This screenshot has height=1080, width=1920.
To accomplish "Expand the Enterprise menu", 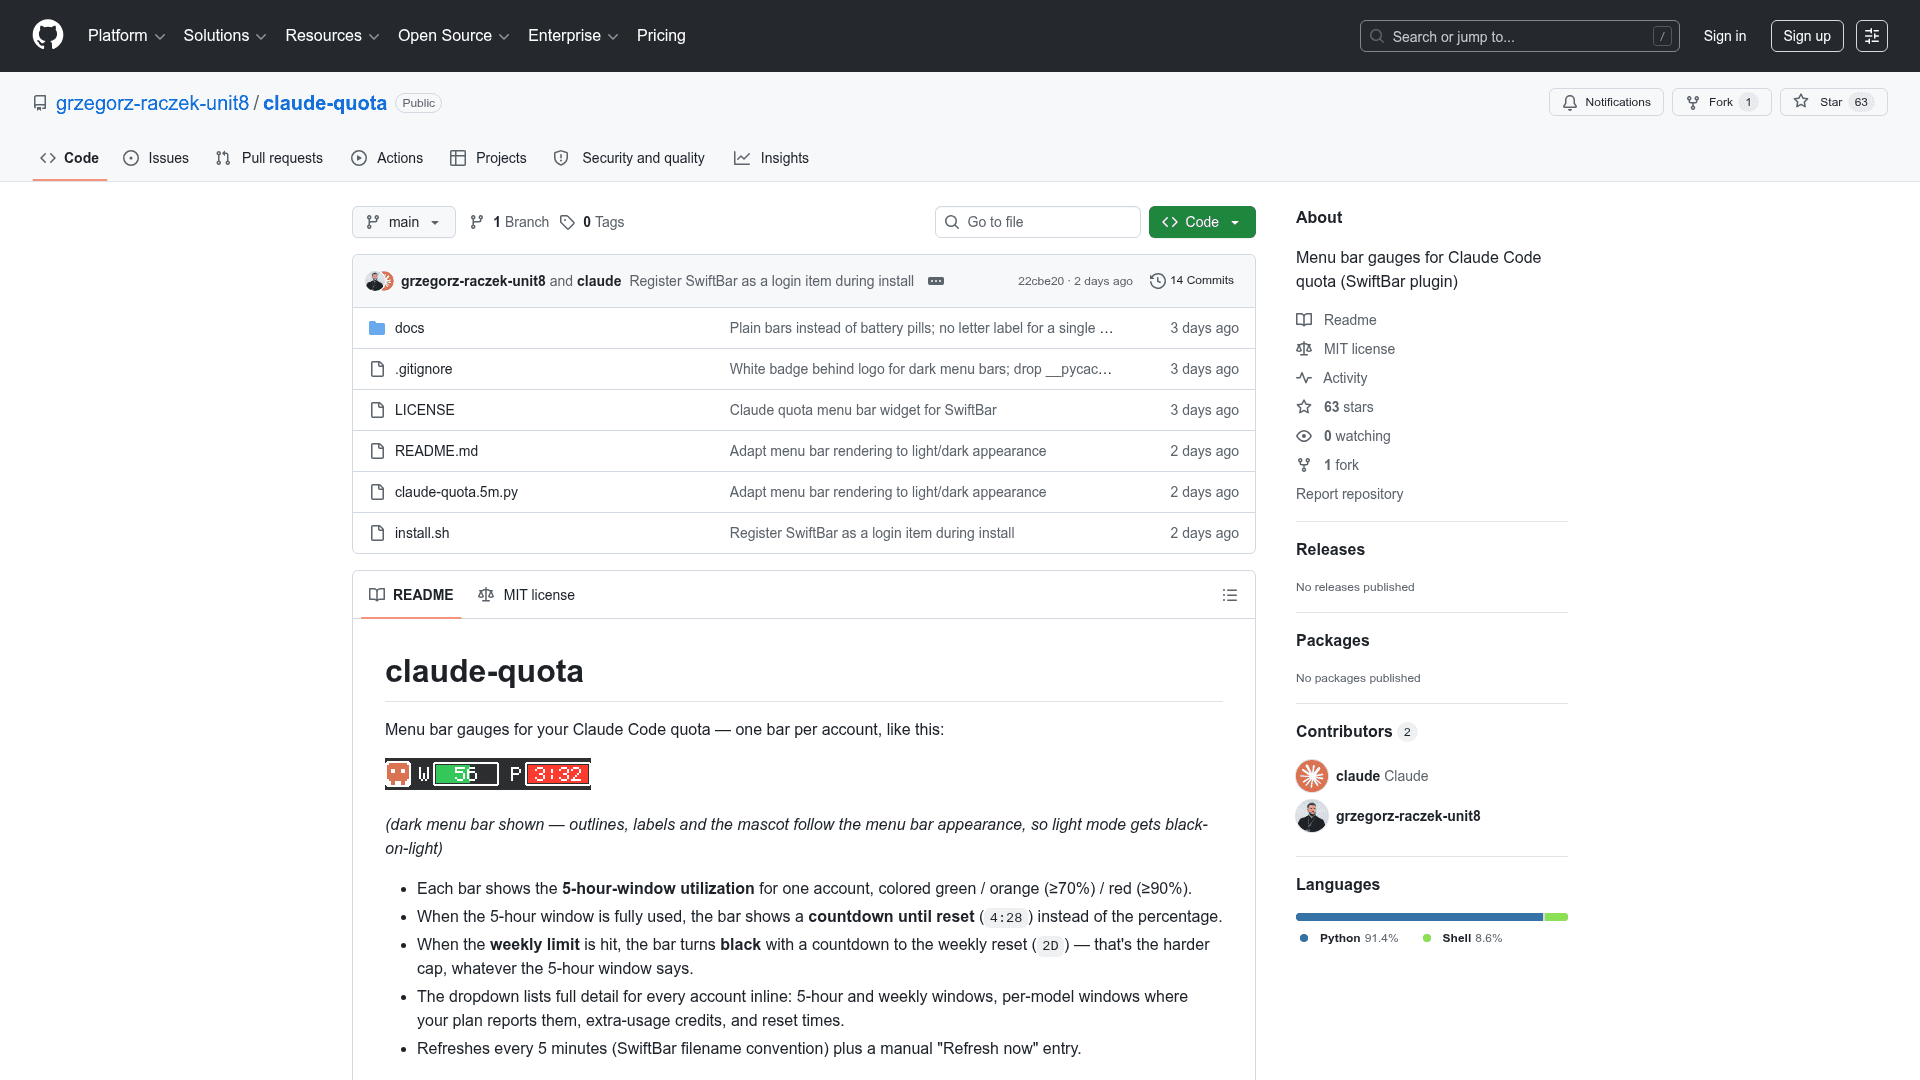I will pyautogui.click(x=573, y=36).
